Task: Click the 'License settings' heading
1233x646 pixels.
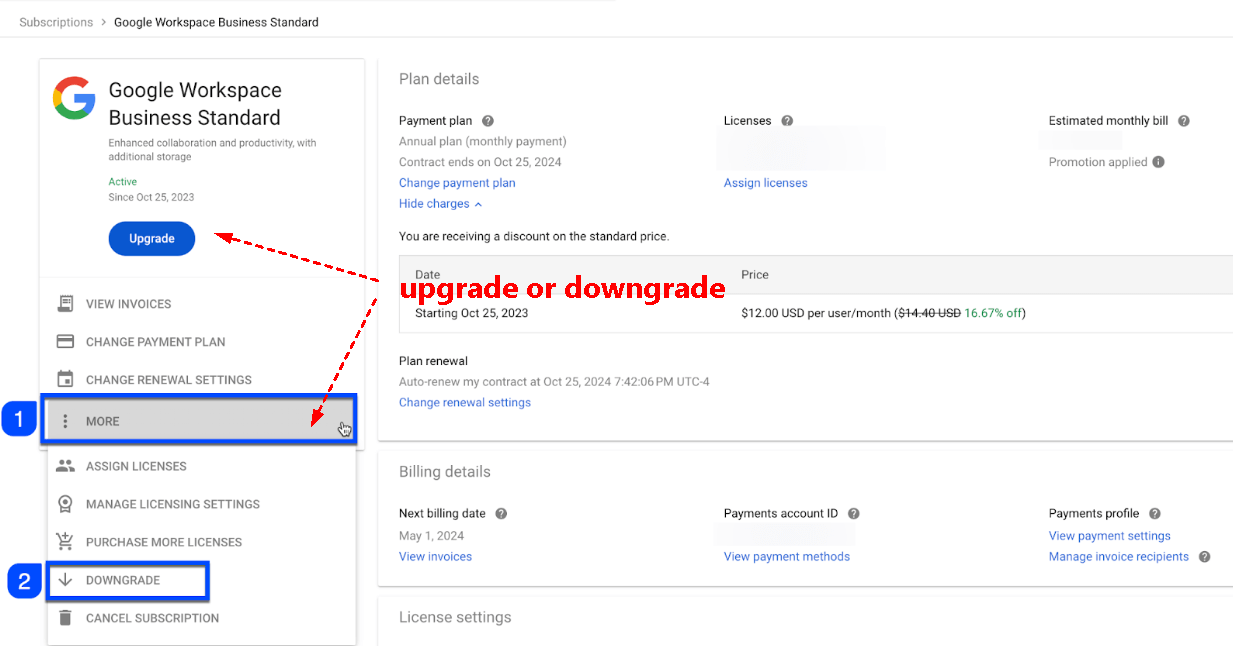Action: pos(455,617)
